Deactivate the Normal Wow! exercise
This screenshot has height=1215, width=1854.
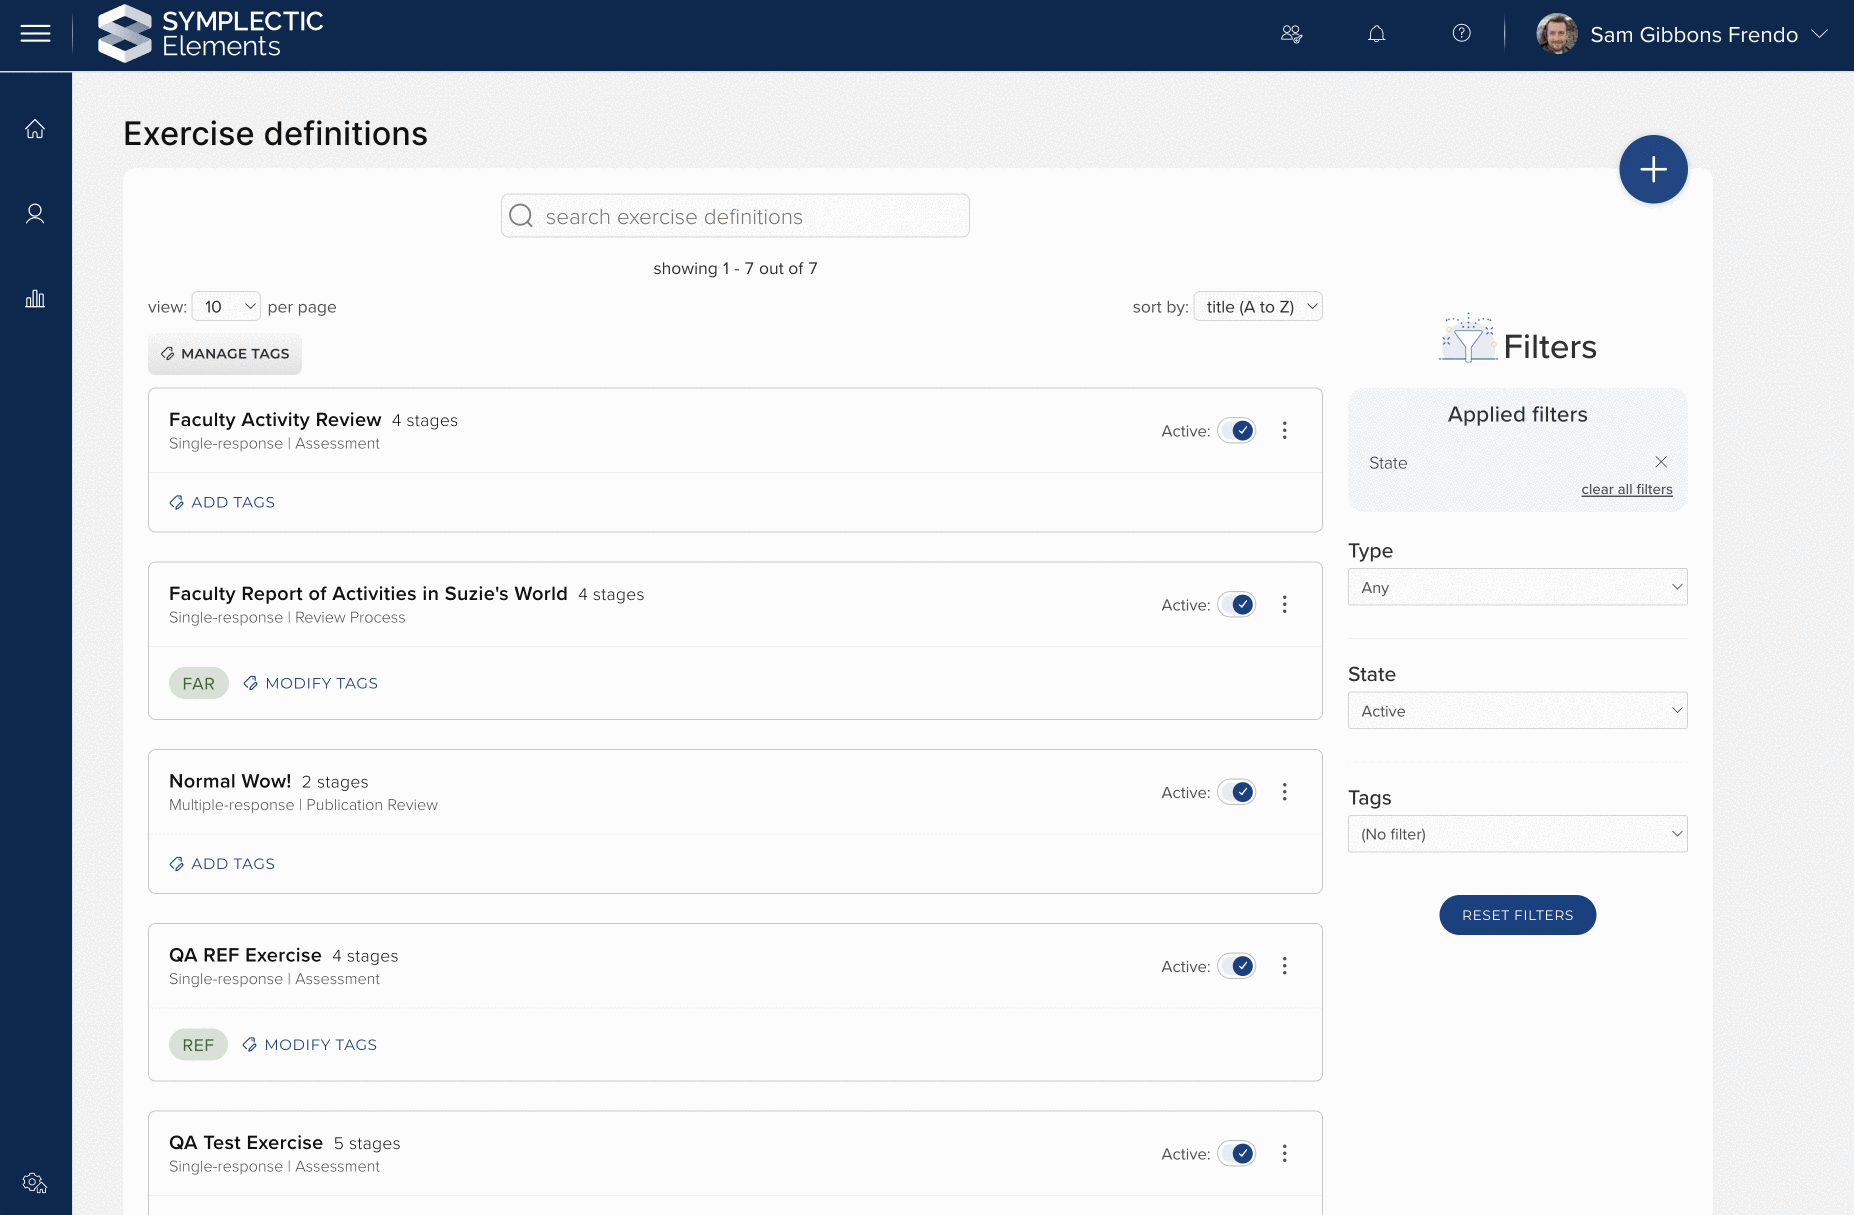(1237, 792)
